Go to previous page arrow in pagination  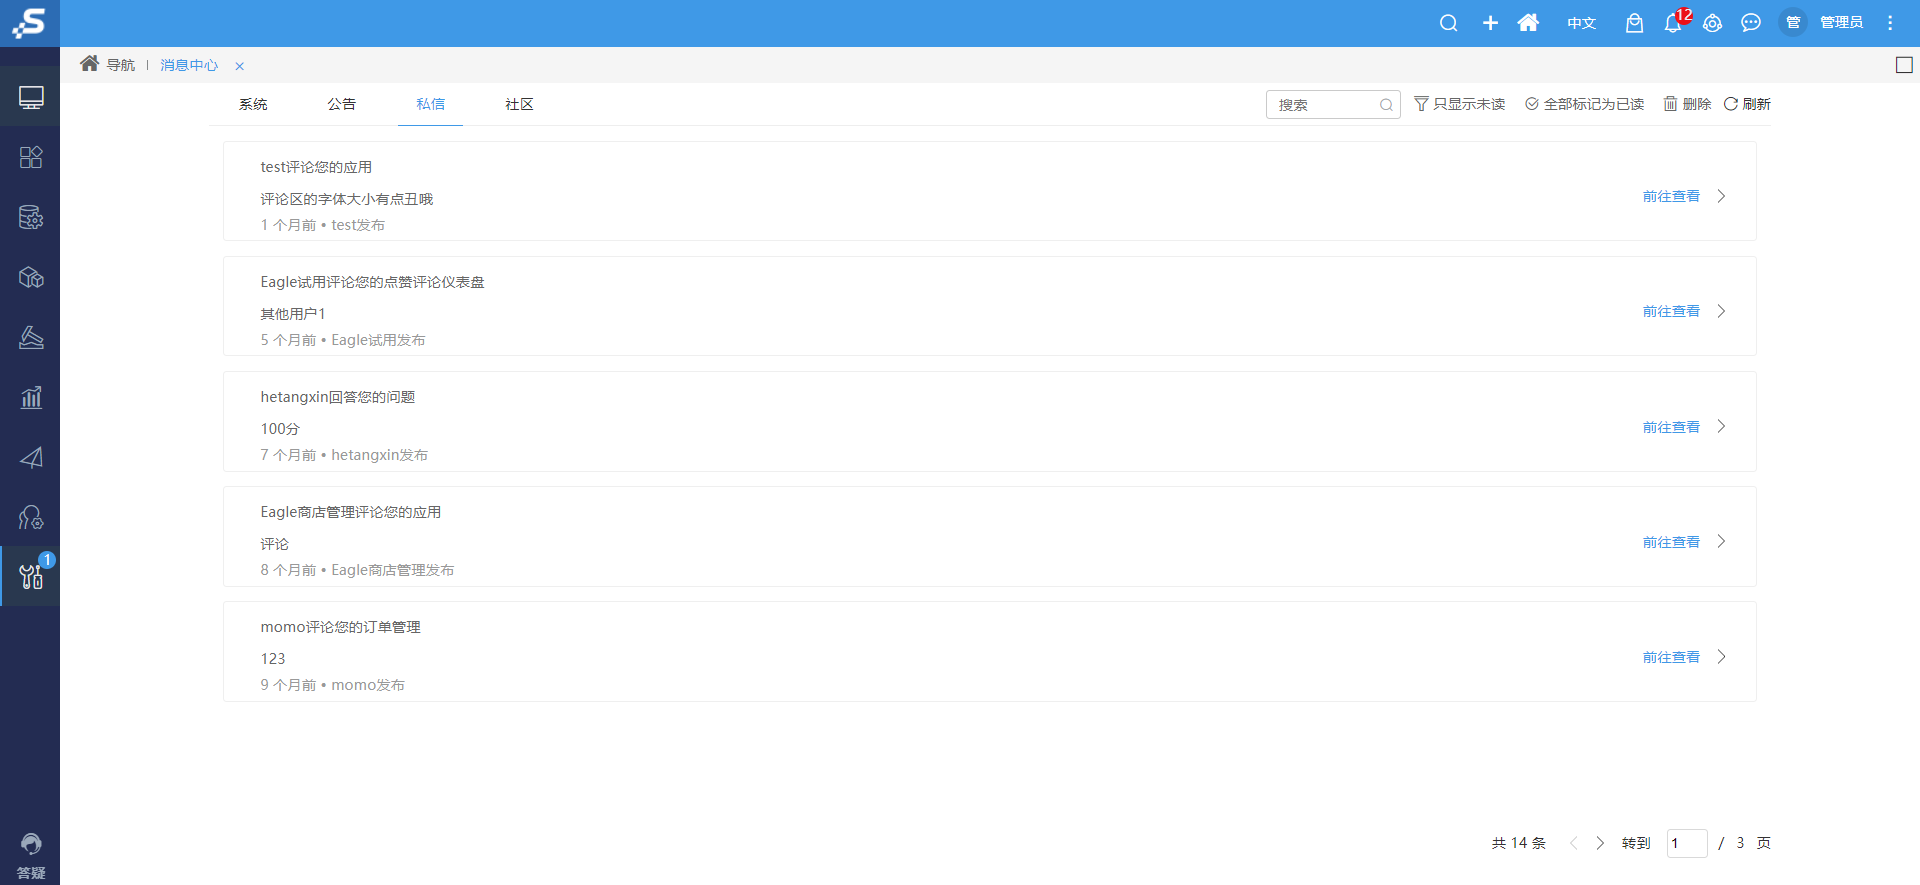(1574, 843)
